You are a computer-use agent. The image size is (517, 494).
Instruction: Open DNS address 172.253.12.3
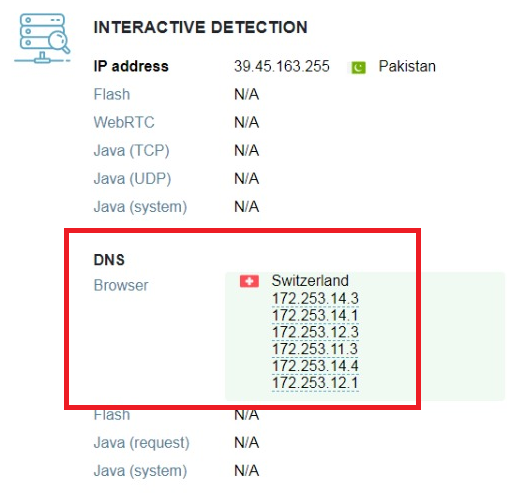pos(315,332)
